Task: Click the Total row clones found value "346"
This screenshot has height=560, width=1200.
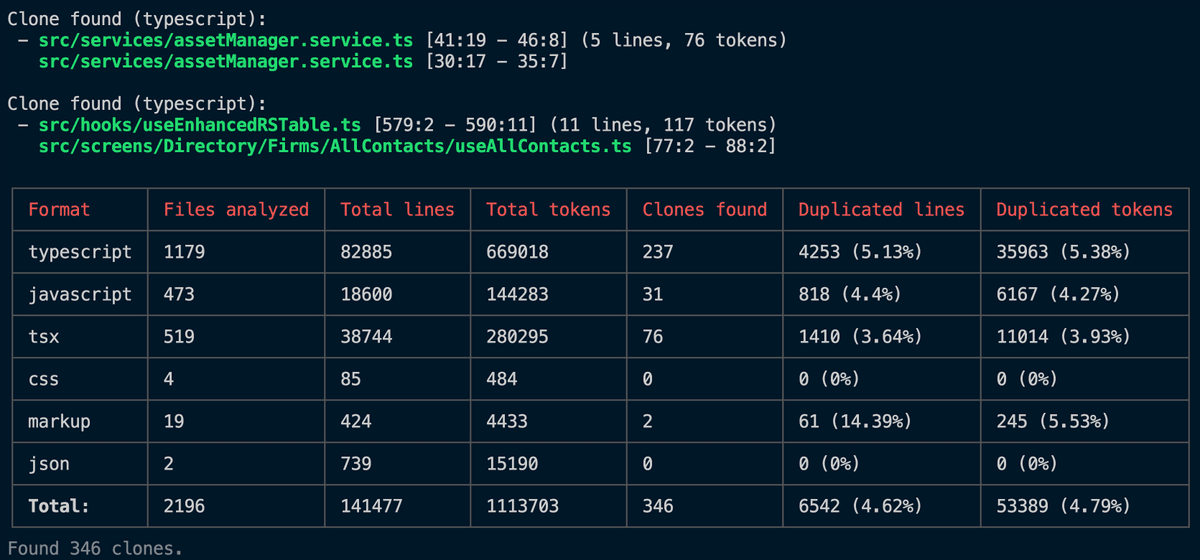Action: coord(658,506)
